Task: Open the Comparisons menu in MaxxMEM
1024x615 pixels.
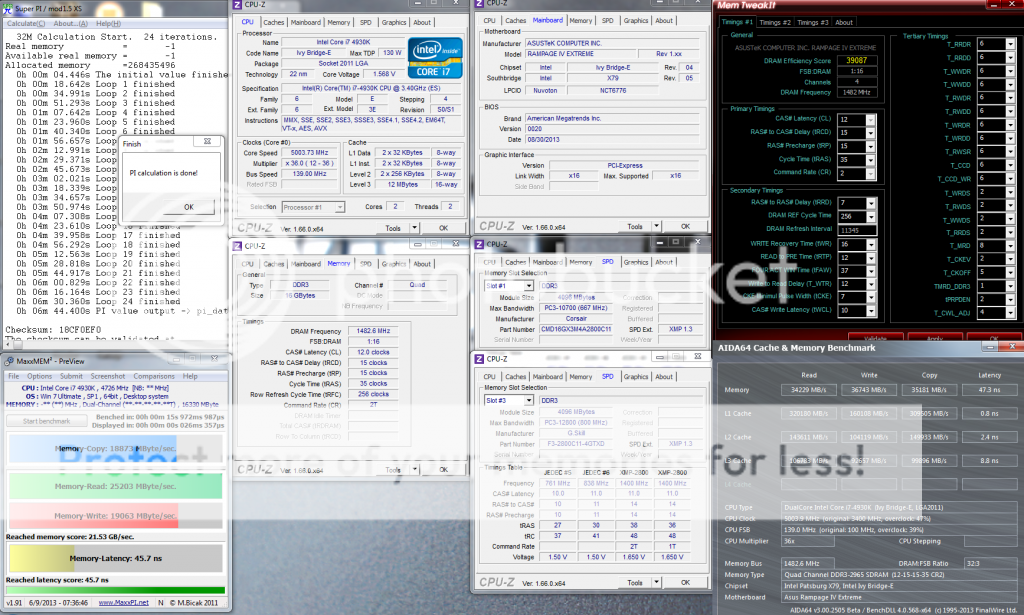Action: 152,376
